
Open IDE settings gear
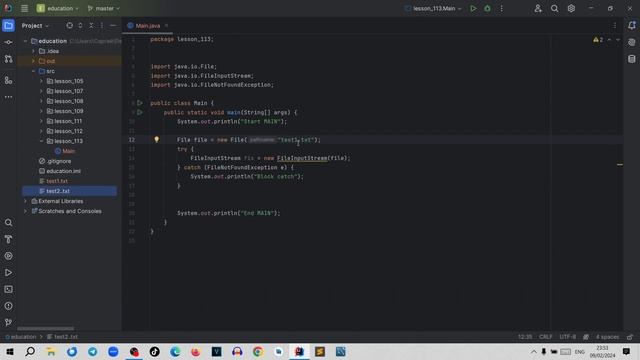point(571,8)
